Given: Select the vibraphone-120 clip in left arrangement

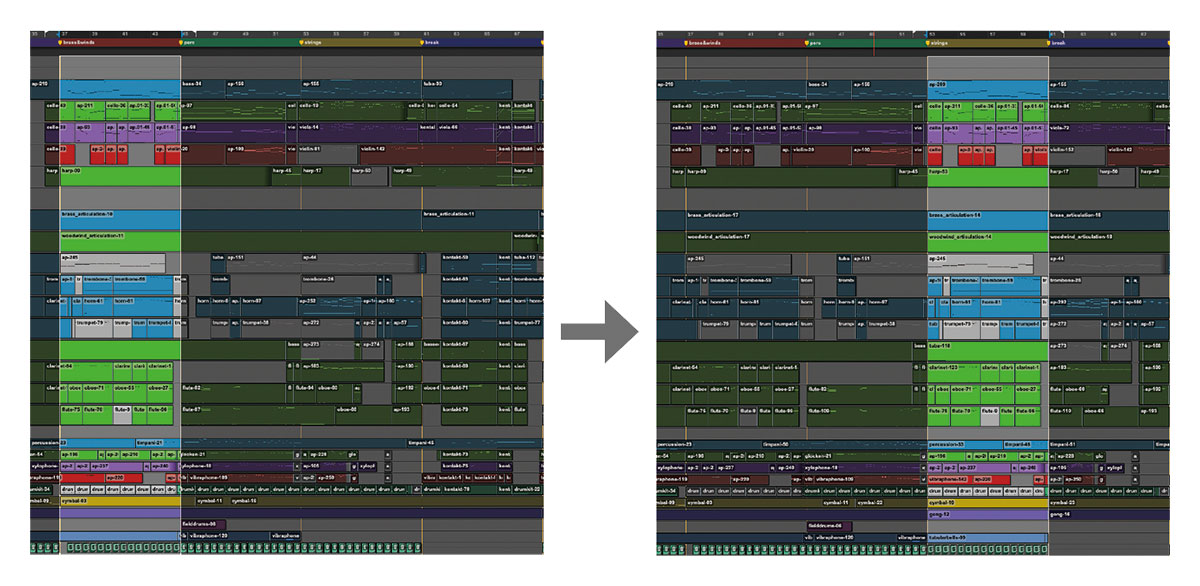Looking at the screenshot, I should tap(229, 537).
